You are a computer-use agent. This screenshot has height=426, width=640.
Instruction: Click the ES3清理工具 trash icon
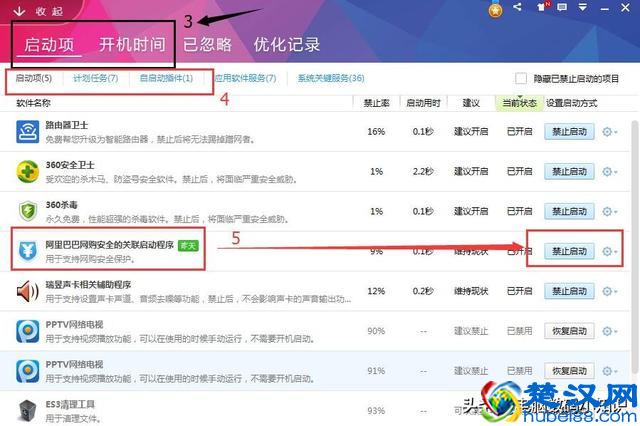(x=27, y=410)
